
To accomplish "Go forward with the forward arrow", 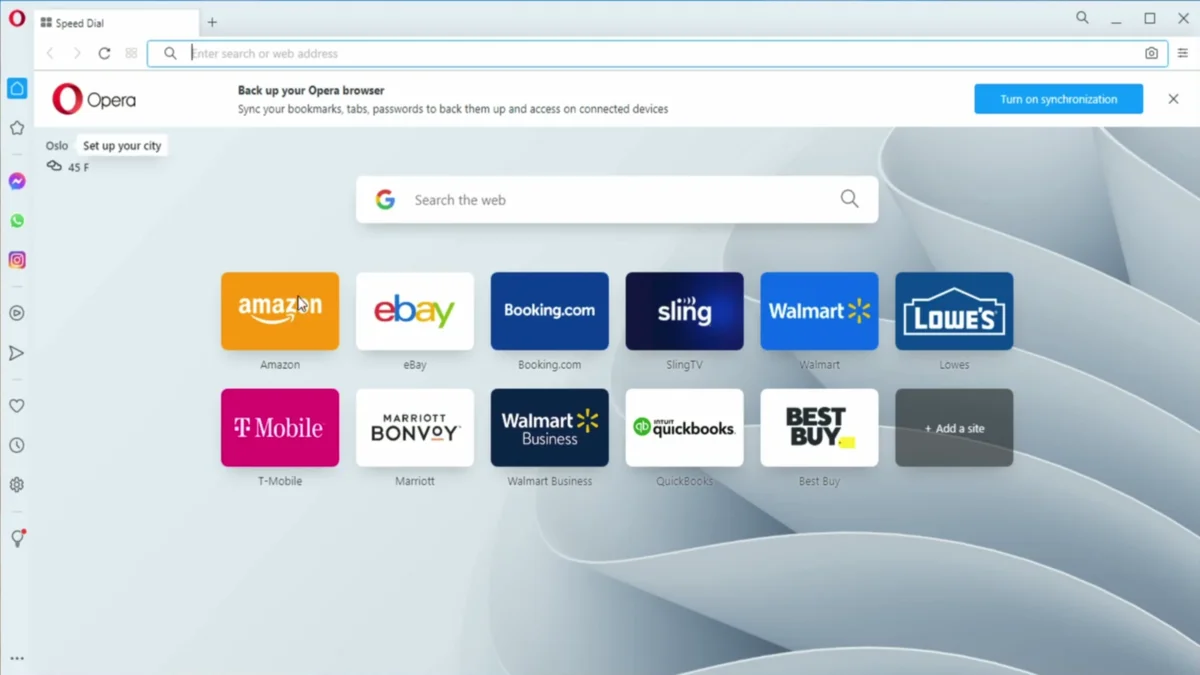I will [77, 53].
